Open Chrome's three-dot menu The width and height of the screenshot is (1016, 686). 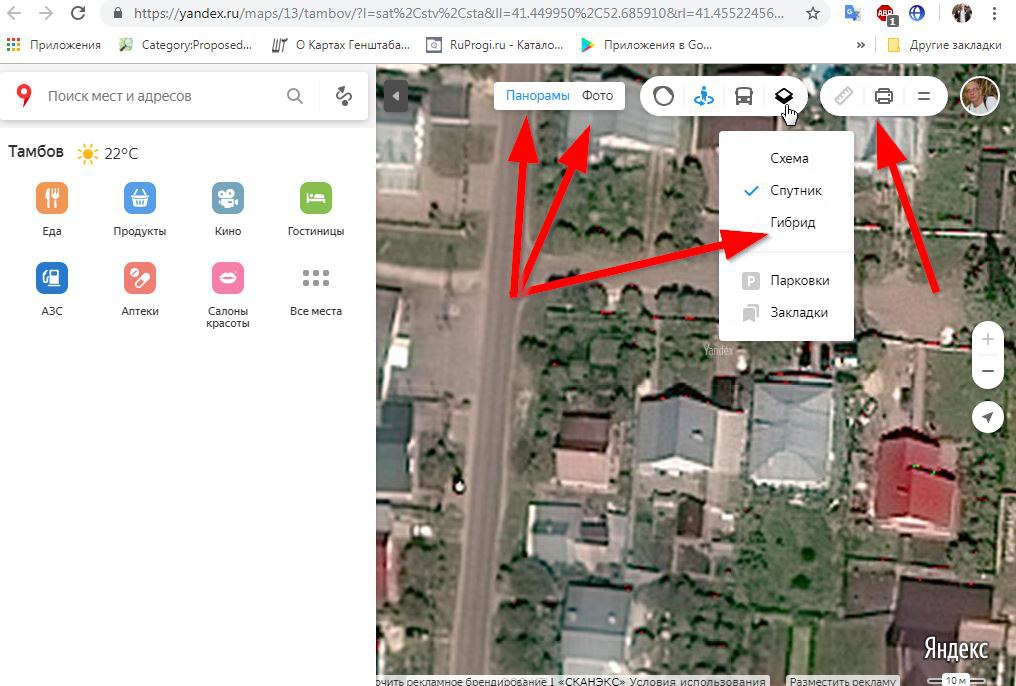click(x=995, y=13)
